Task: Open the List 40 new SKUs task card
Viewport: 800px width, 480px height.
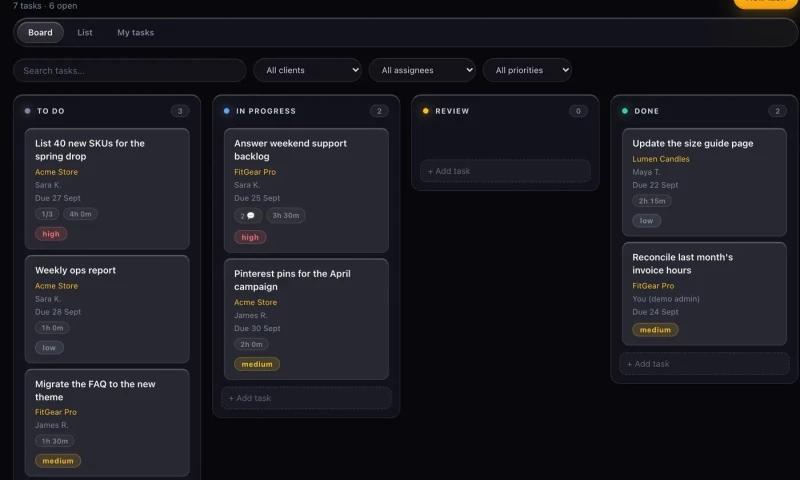Action: point(107,189)
